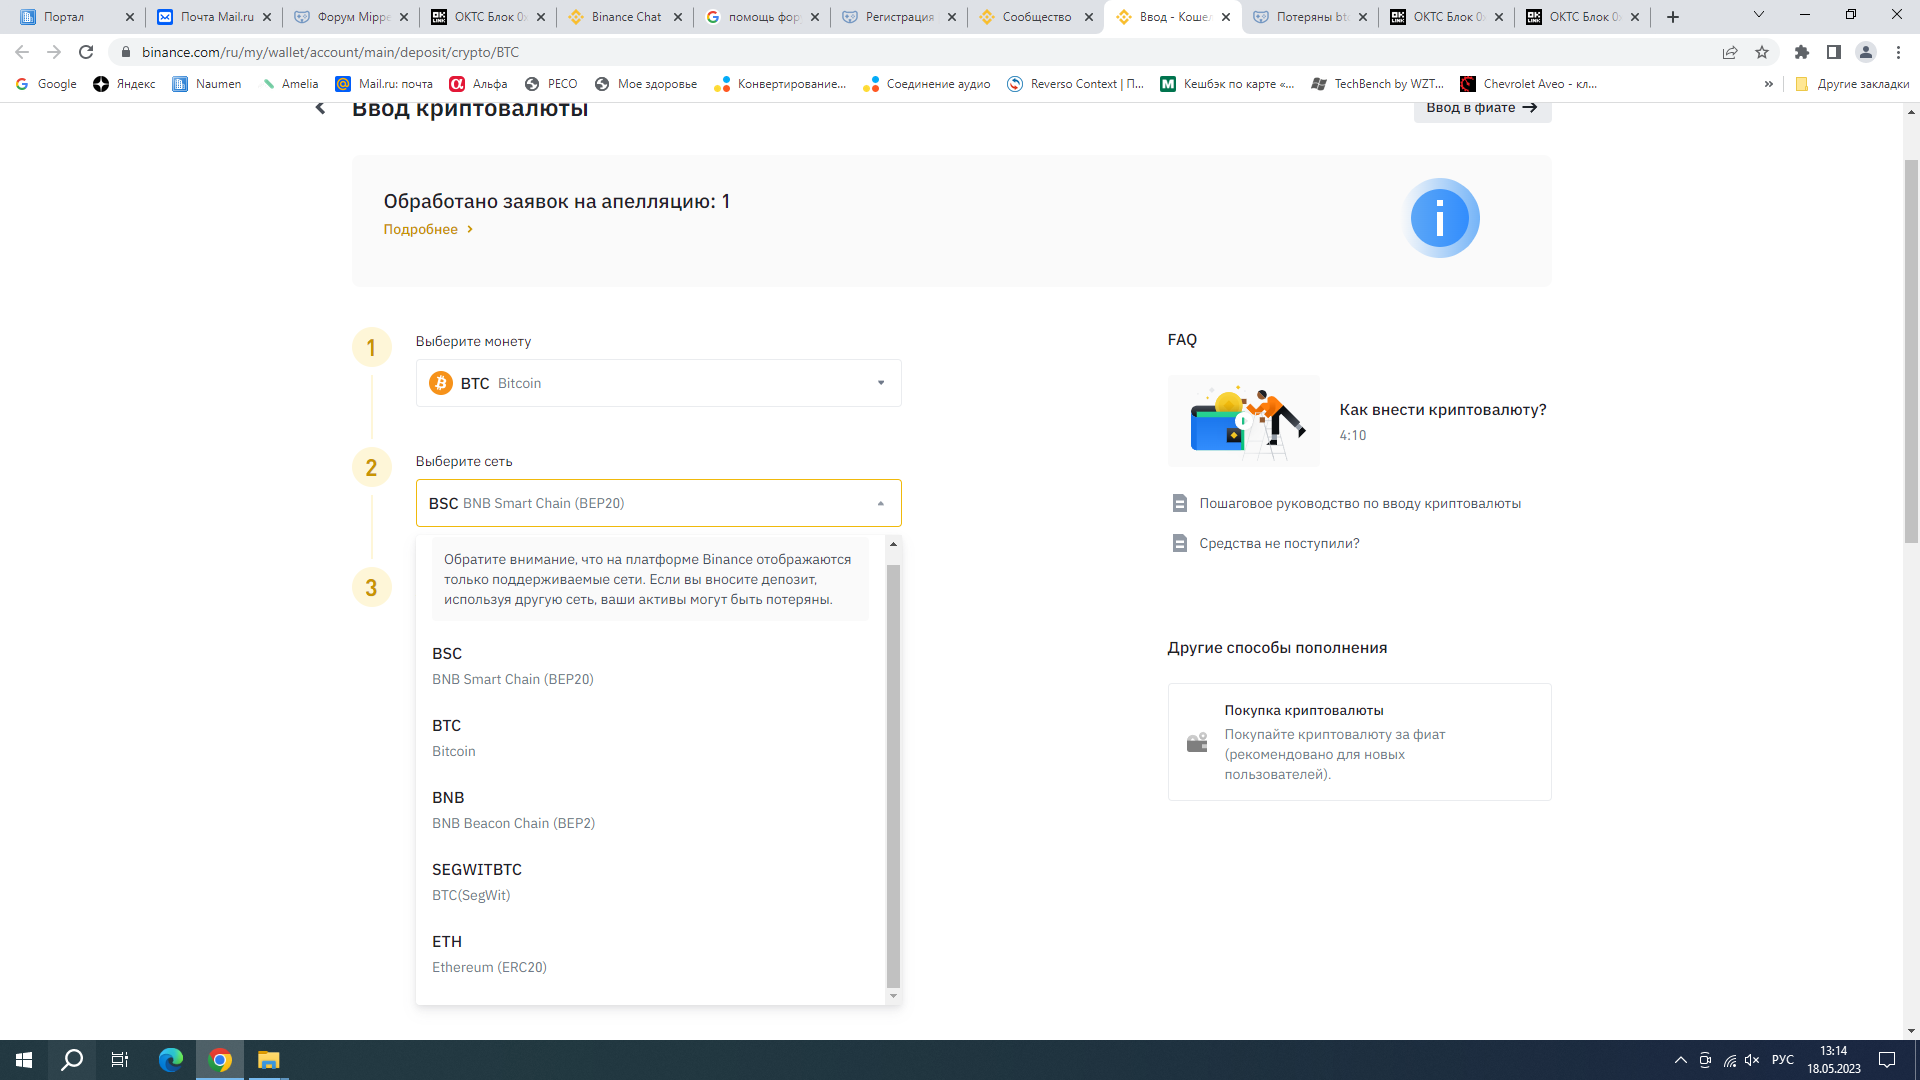
Task: Switch the РУС keyboard language indicator
Action: pyautogui.click(x=1783, y=1060)
